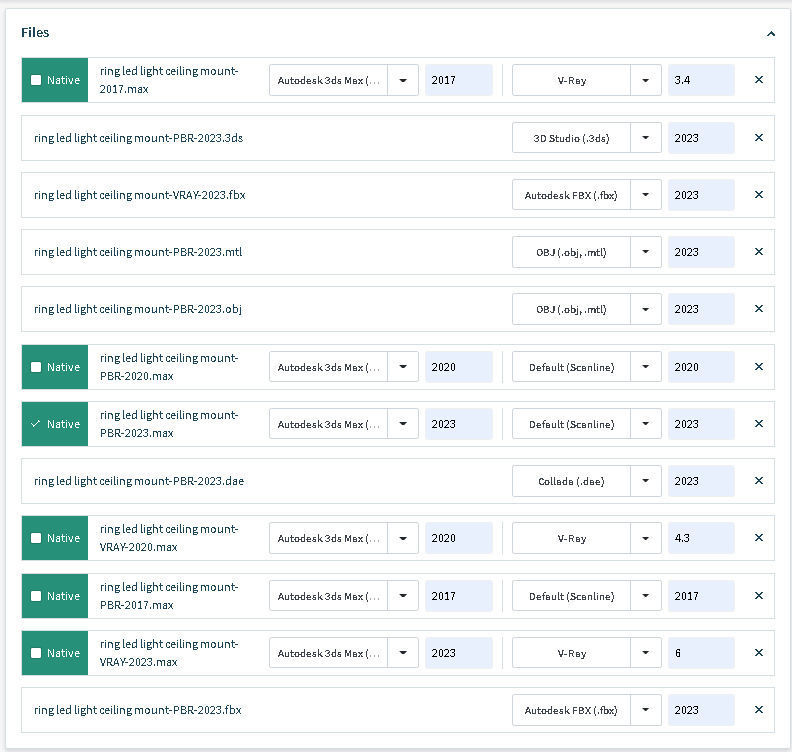792x752 pixels.
Task: Remove the PBR-2023.mtl file
Action: (758, 252)
